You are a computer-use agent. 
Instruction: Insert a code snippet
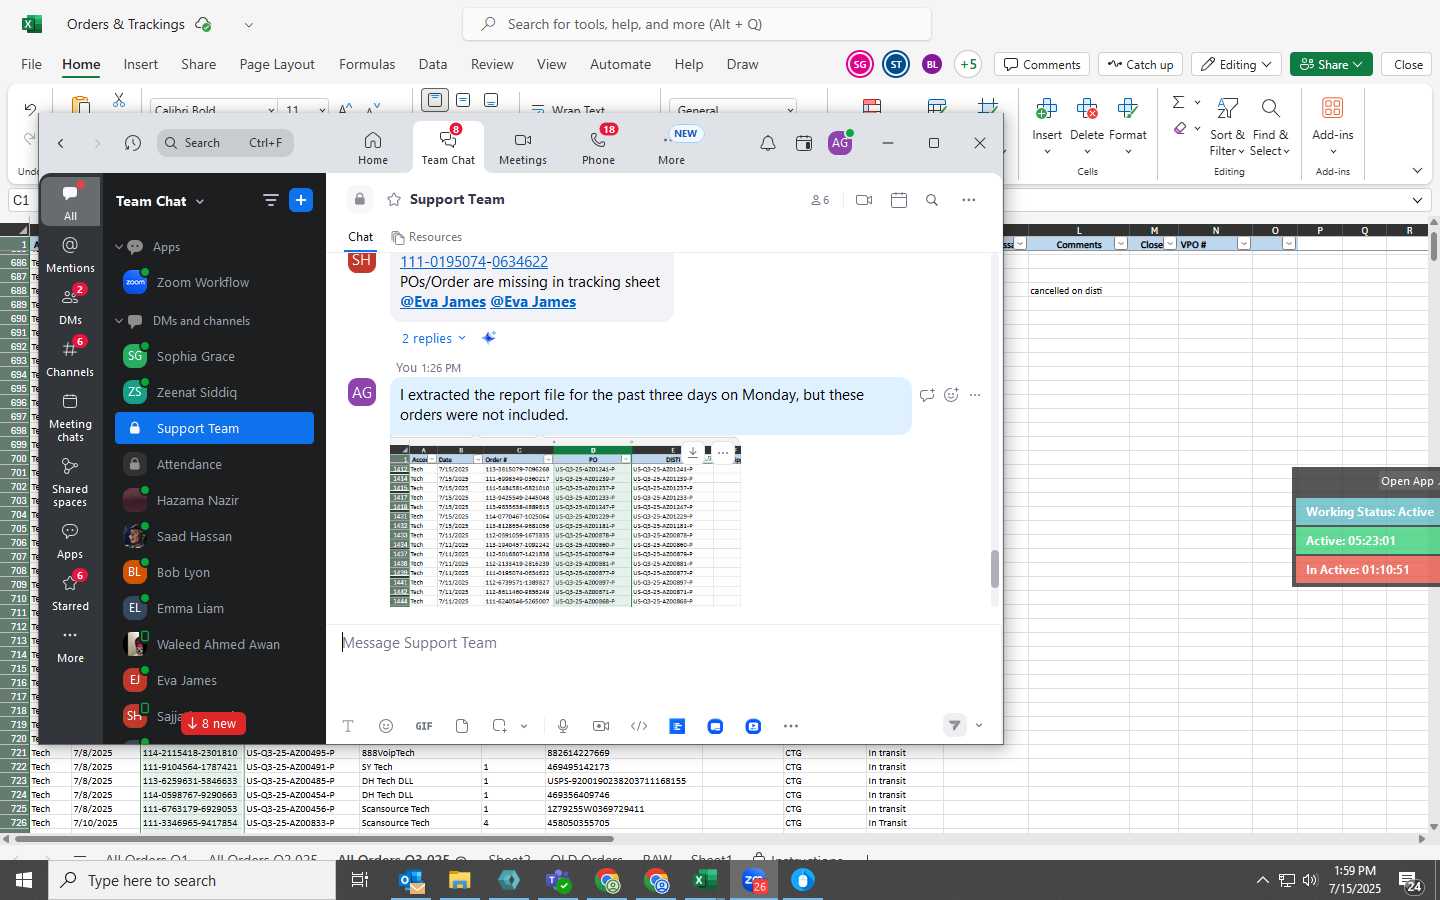(639, 726)
